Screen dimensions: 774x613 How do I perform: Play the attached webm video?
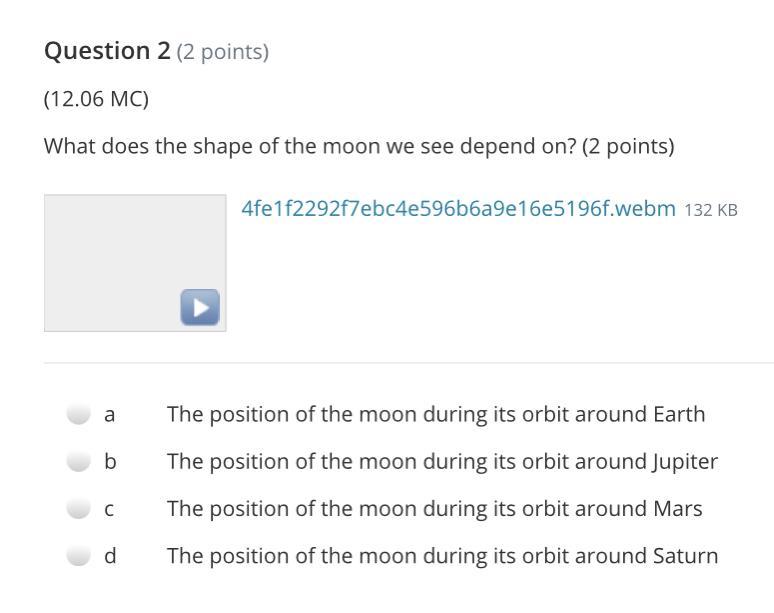pos(200,307)
